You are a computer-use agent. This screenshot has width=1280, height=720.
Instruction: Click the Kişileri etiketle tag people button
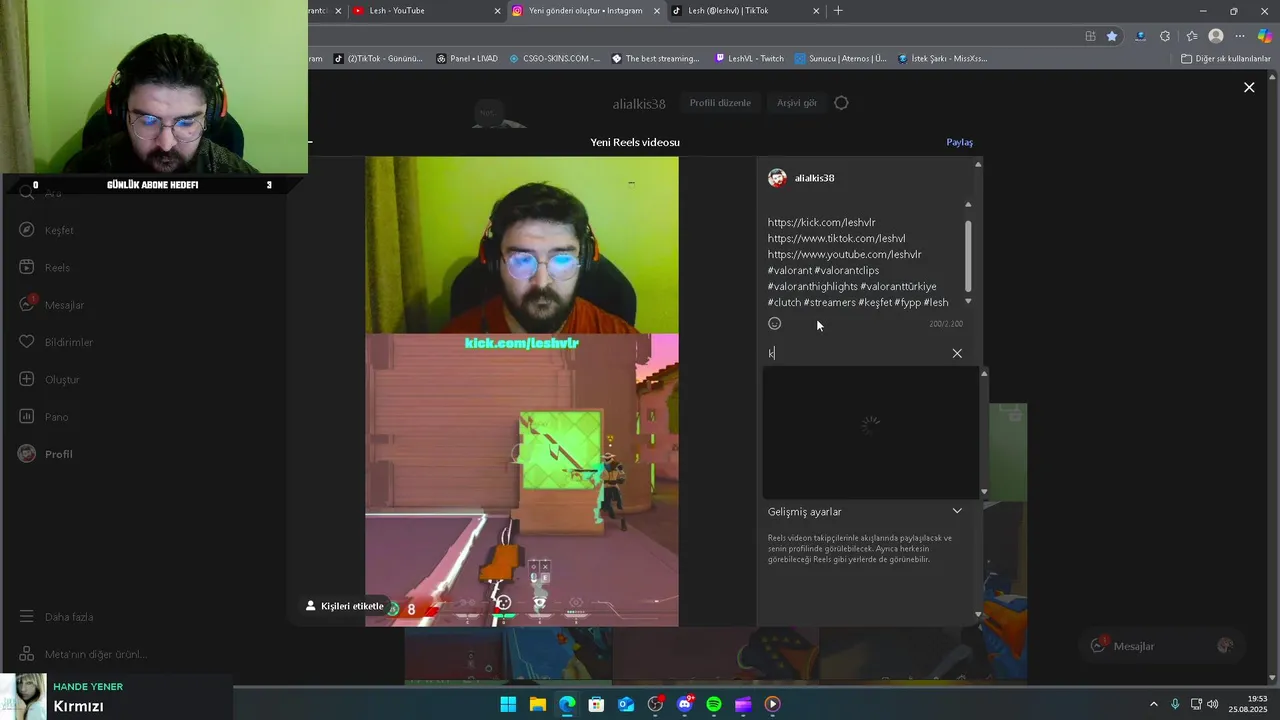[345, 606]
